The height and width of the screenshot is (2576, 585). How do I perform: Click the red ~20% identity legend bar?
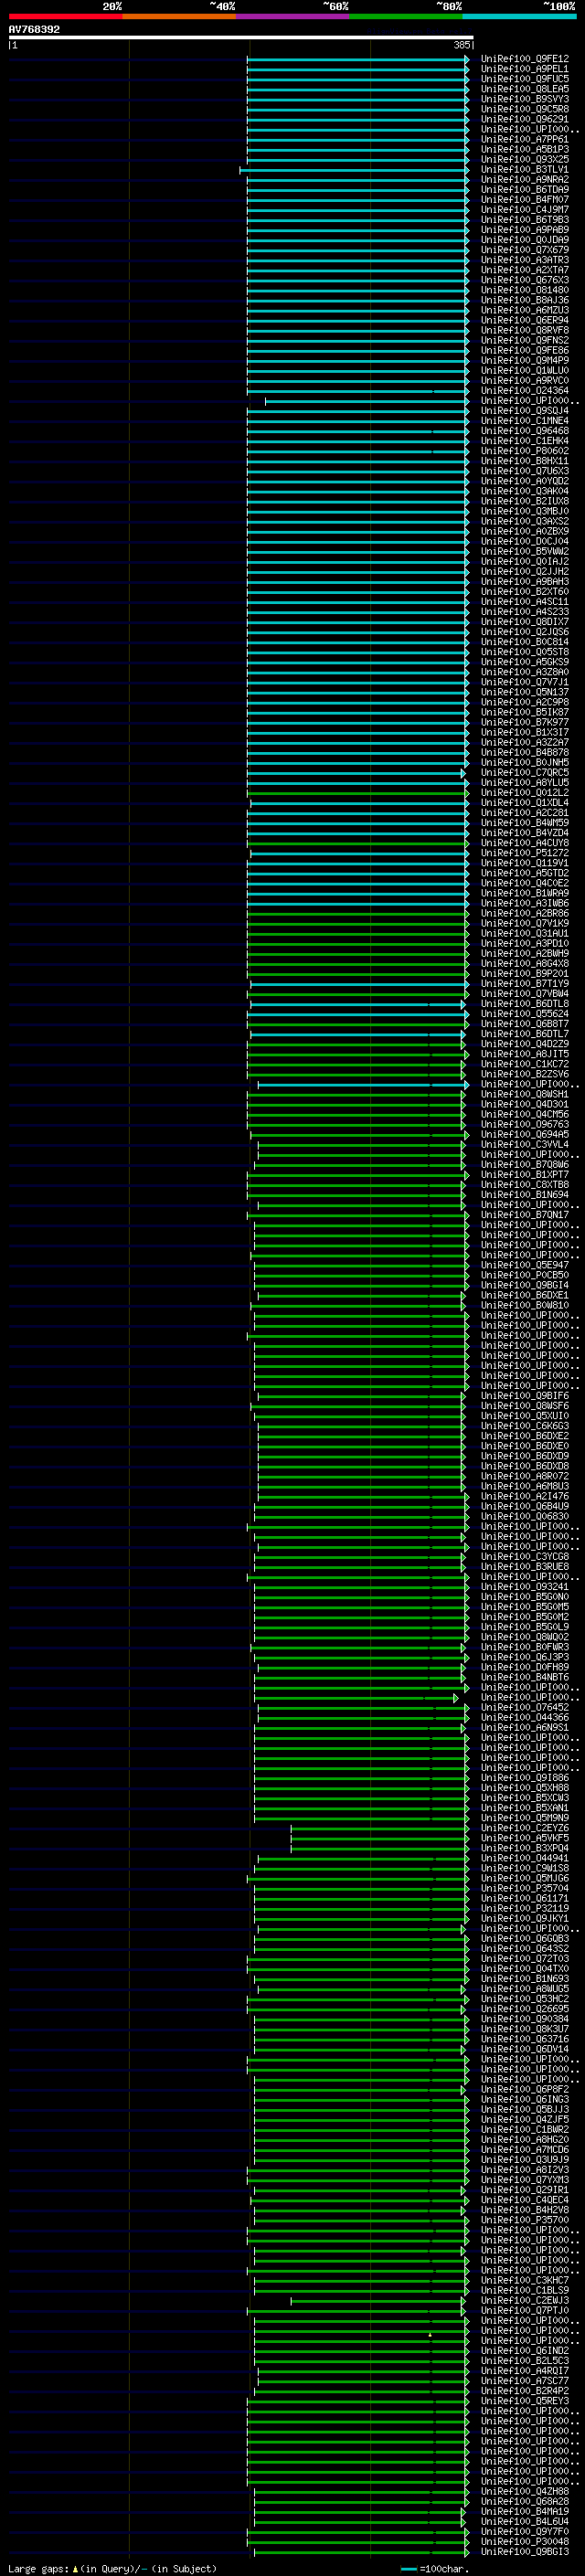click(66, 16)
